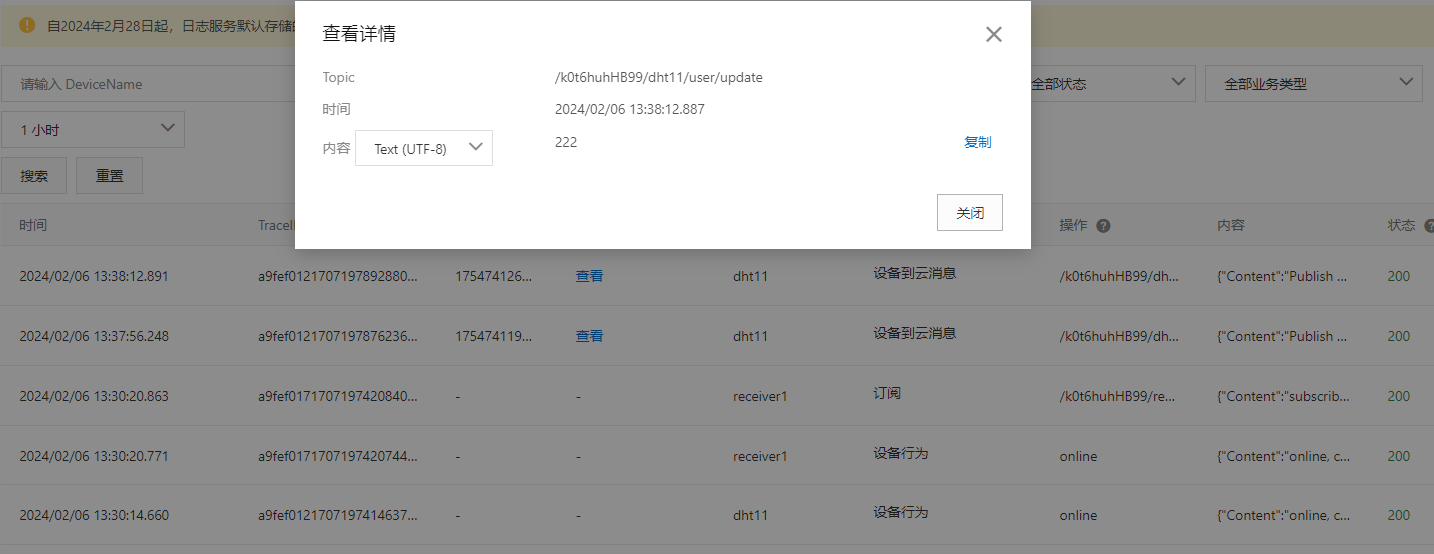The image size is (1434, 554).
Task: Click the content value 222 in dialog
Action: point(566,142)
